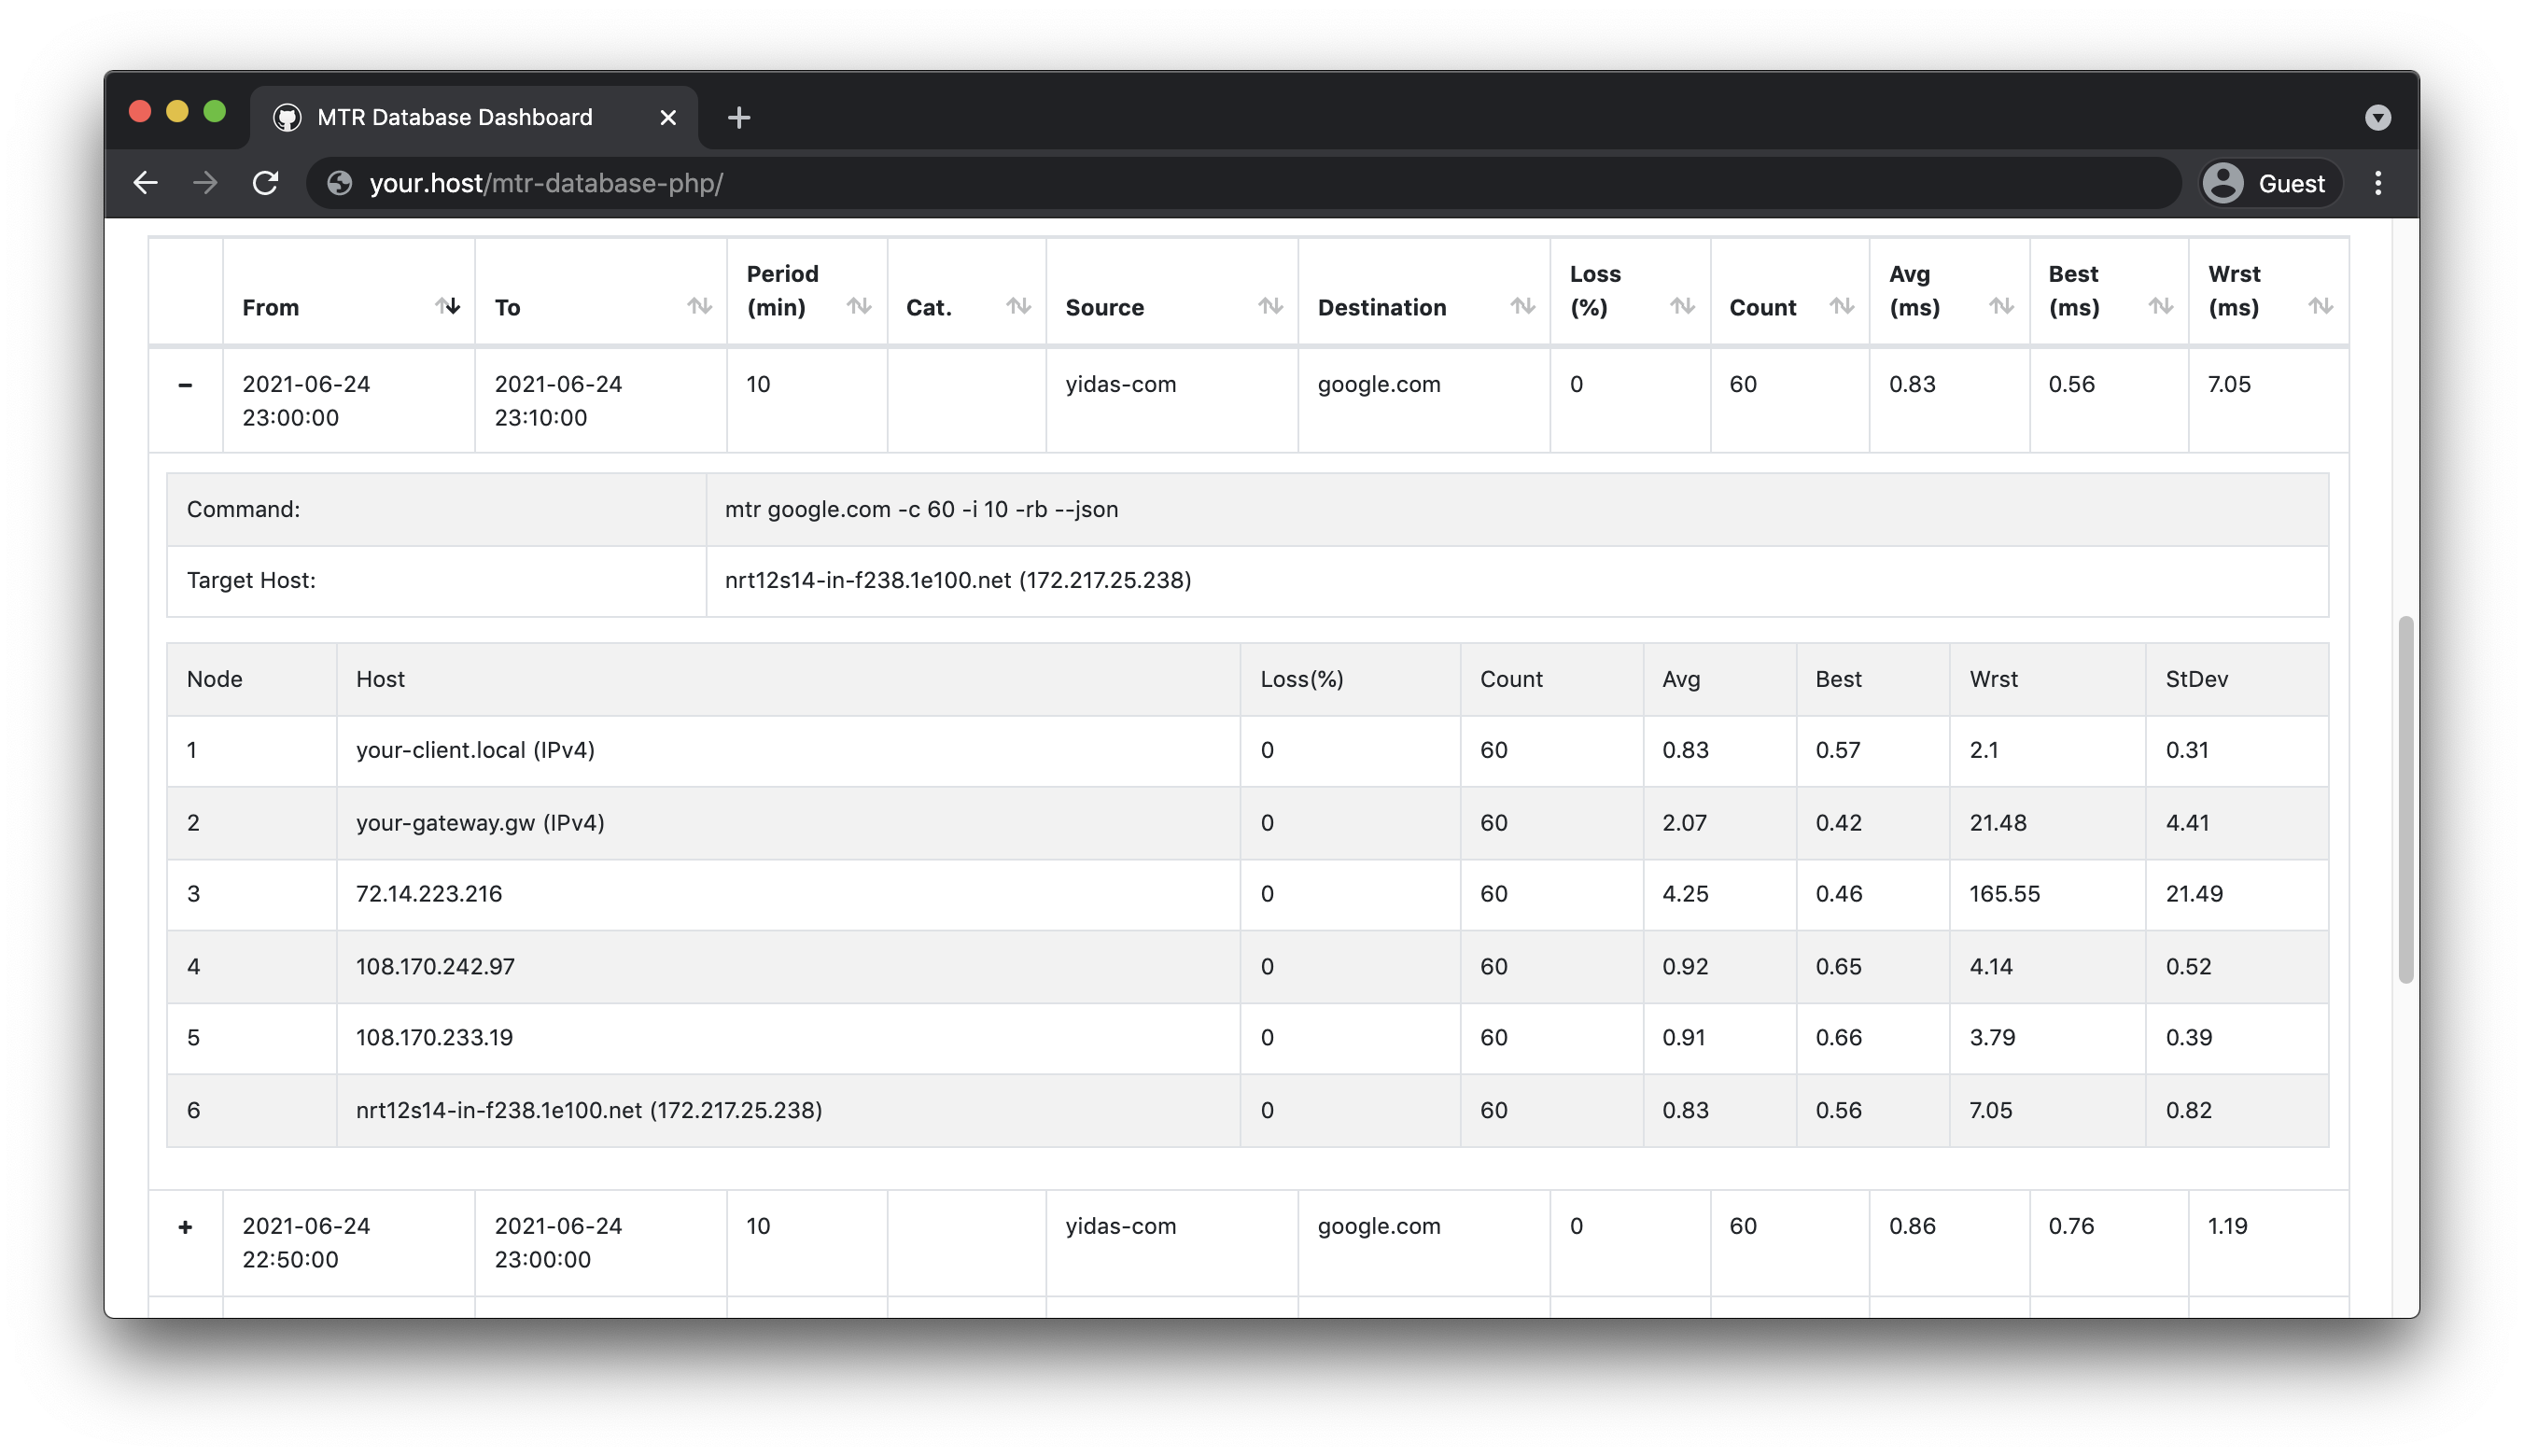The height and width of the screenshot is (1456, 2524).
Task: Sort by Avg (ms) column
Action: (2000, 306)
